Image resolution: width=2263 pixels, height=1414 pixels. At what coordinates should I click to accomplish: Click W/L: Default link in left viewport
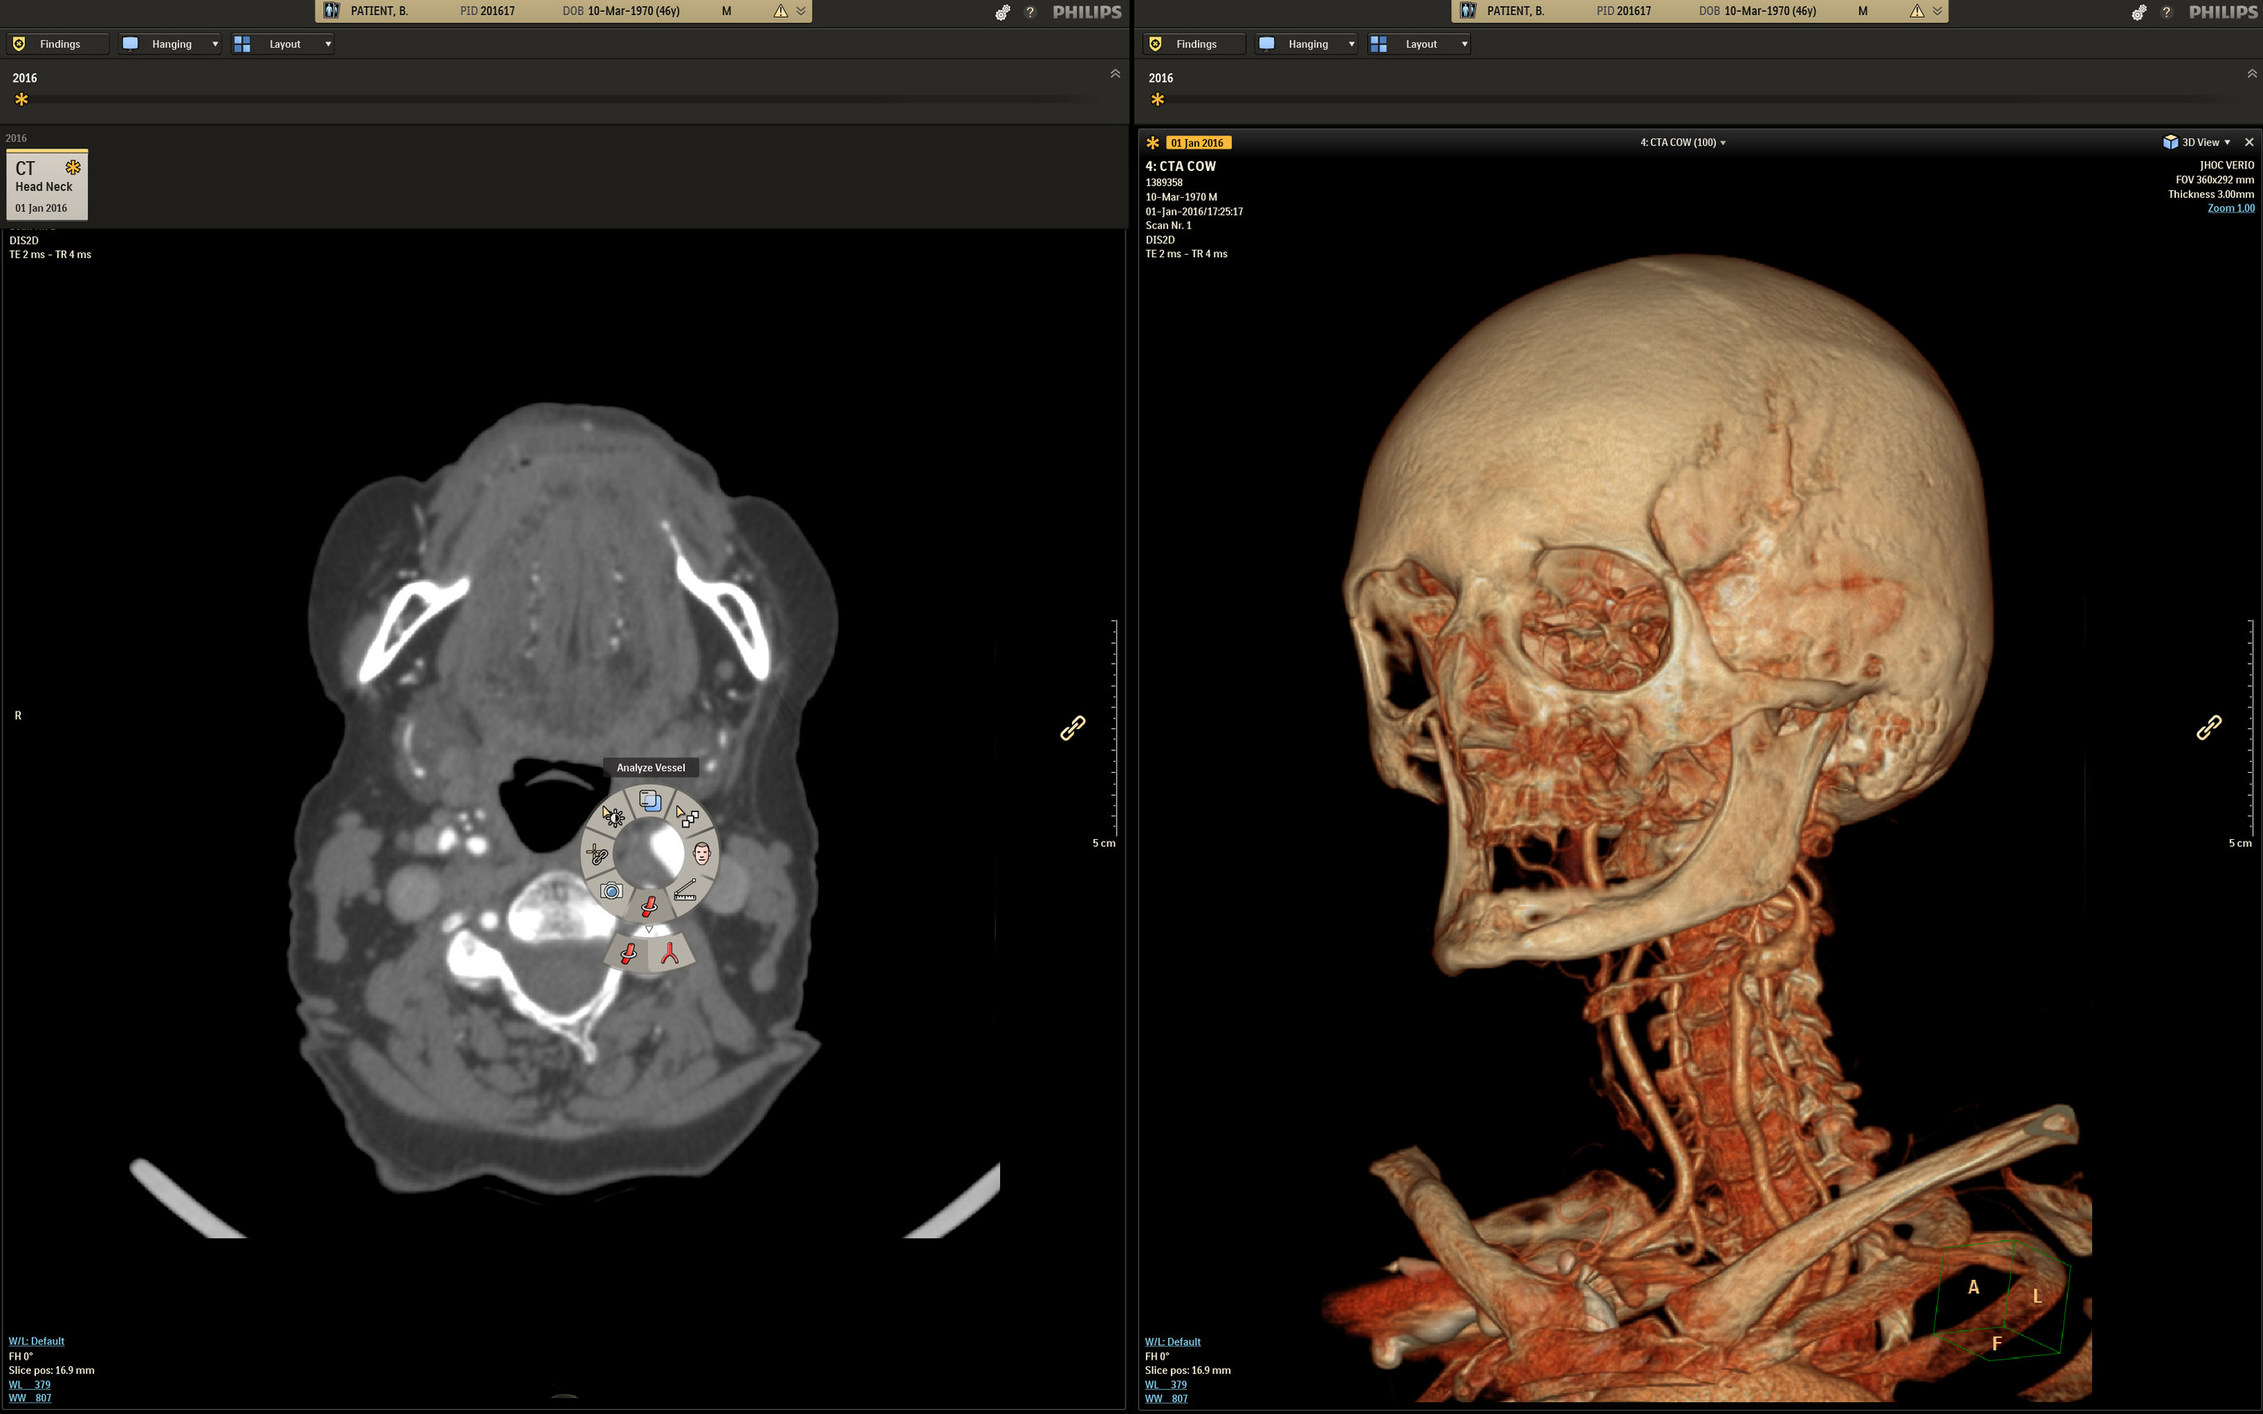tap(36, 1341)
